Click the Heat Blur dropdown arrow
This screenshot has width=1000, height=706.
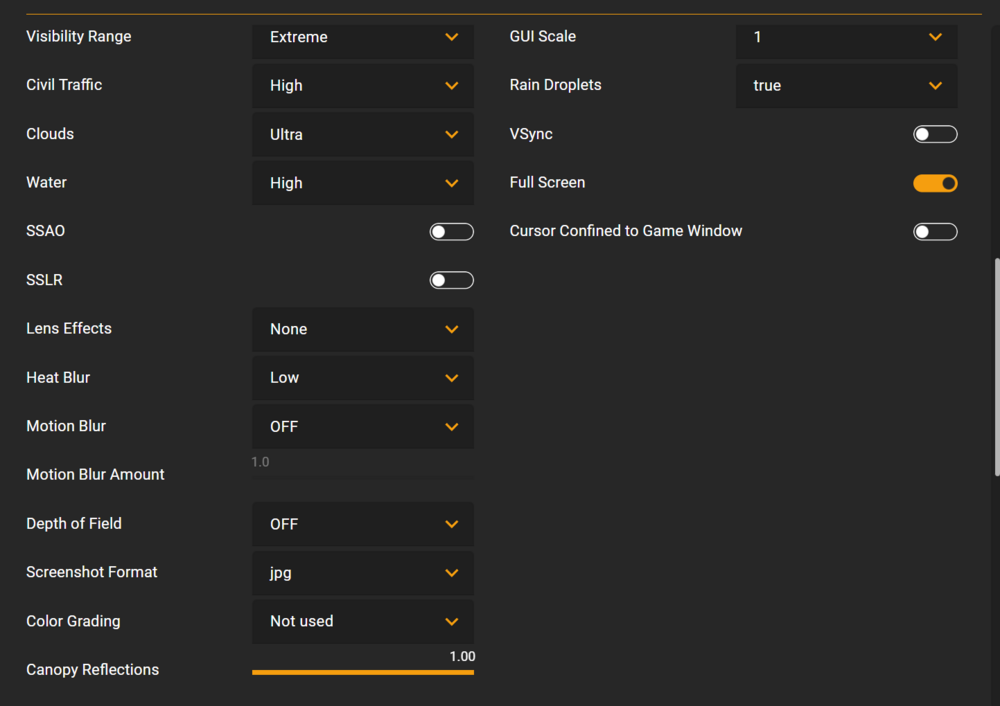coord(452,378)
